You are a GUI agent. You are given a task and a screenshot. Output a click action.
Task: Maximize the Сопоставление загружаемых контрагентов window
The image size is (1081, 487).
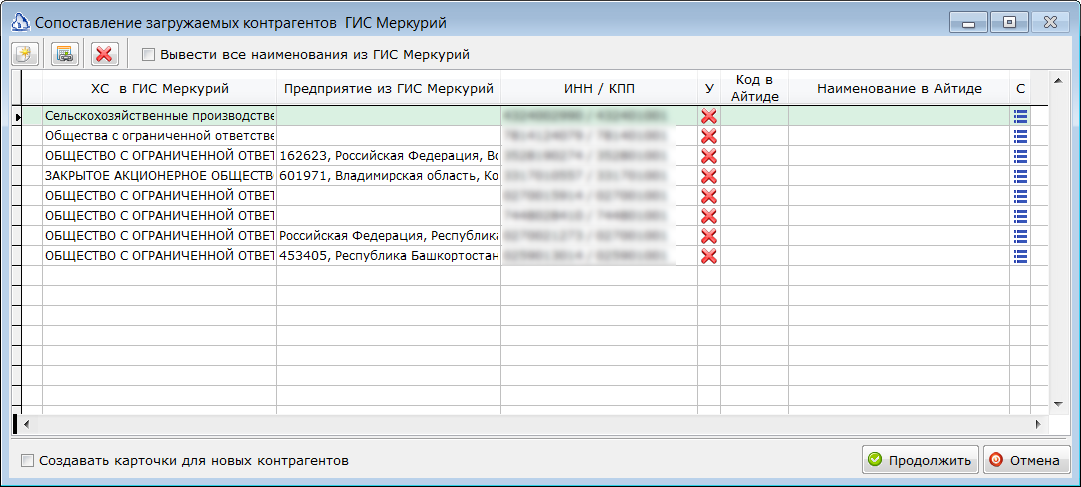click(x=1010, y=23)
